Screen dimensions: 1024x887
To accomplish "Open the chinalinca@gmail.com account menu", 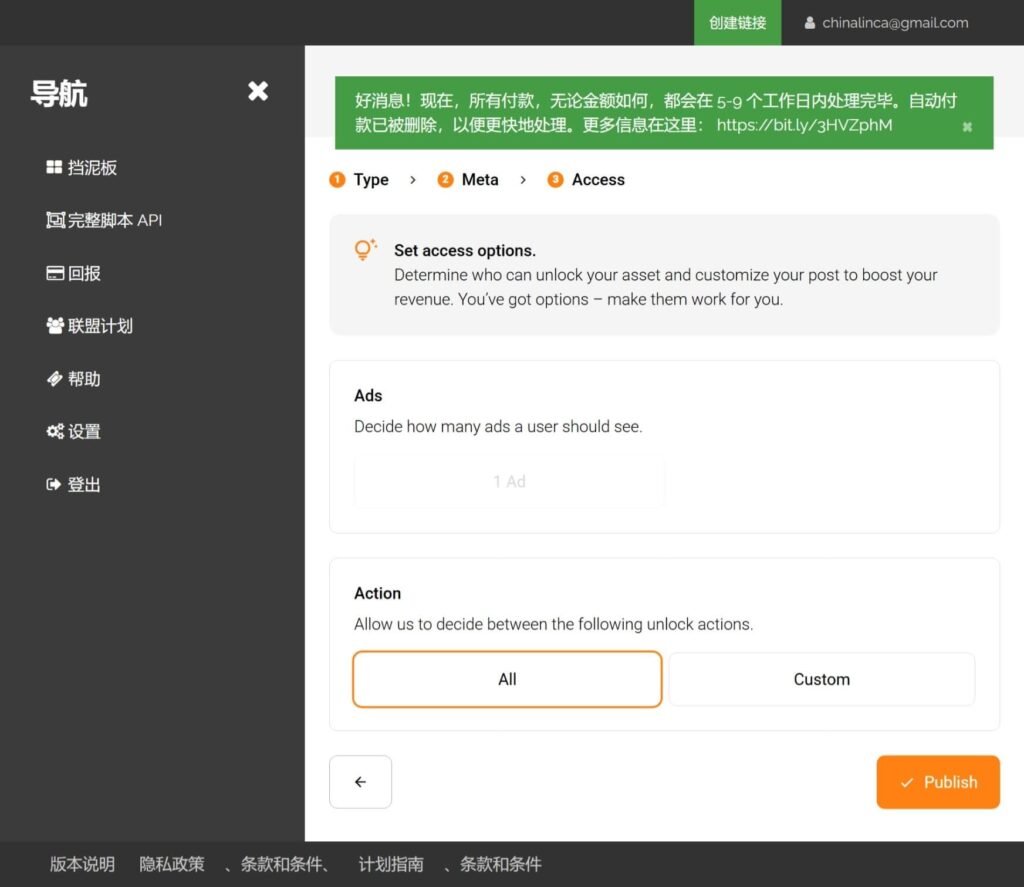I will tap(886, 23).
